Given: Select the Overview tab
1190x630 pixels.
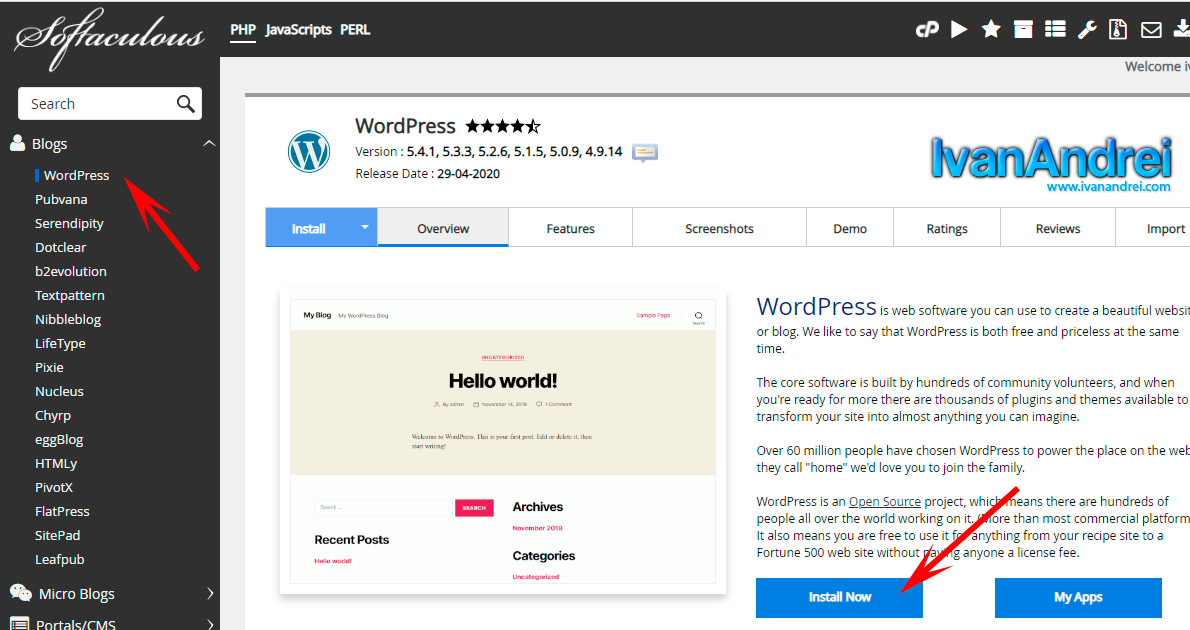Looking at the screenshot, I should point(442,228).
